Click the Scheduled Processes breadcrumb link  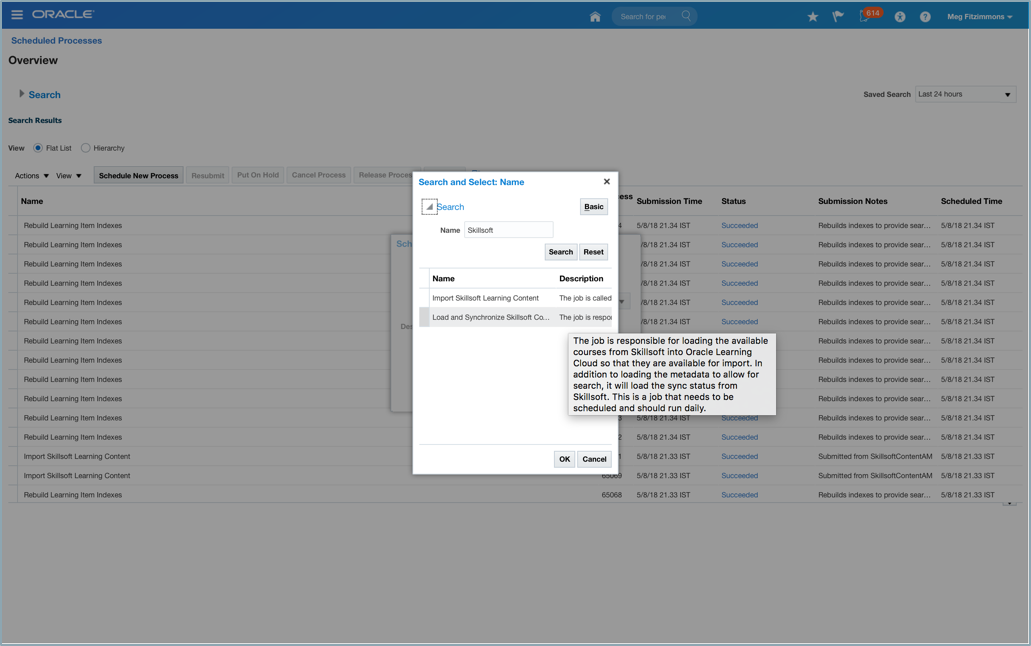pos(57,40)
